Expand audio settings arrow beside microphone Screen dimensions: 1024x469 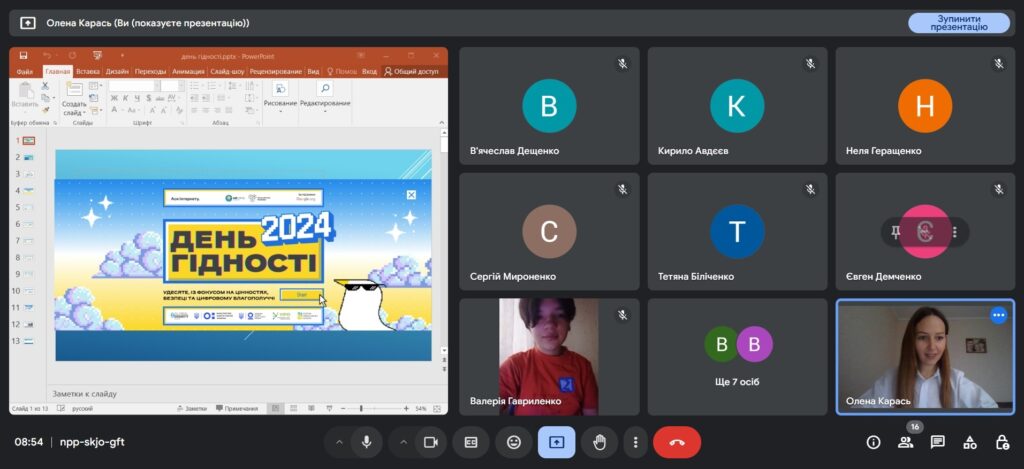[339, 442]
